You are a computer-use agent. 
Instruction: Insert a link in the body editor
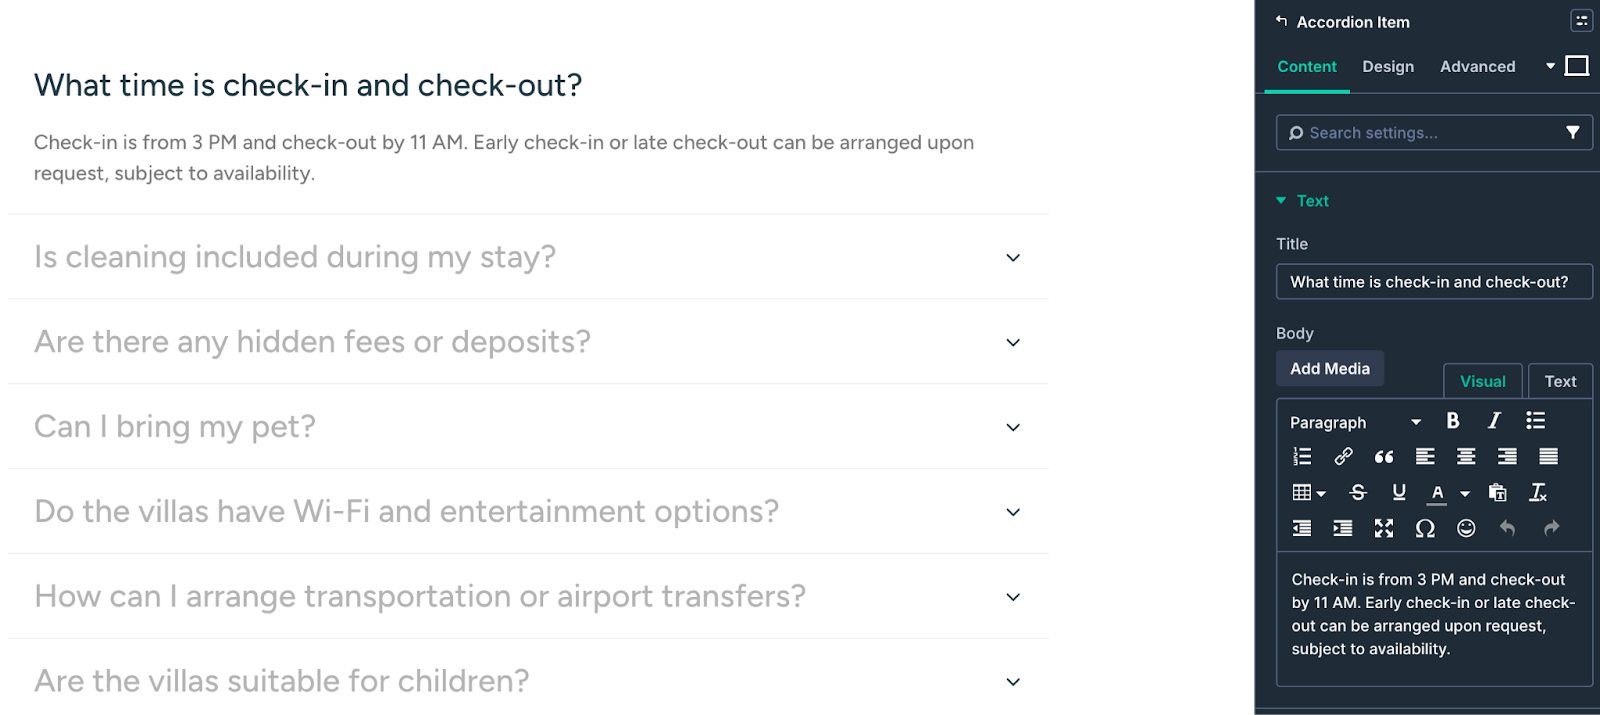pos(1343,457)
